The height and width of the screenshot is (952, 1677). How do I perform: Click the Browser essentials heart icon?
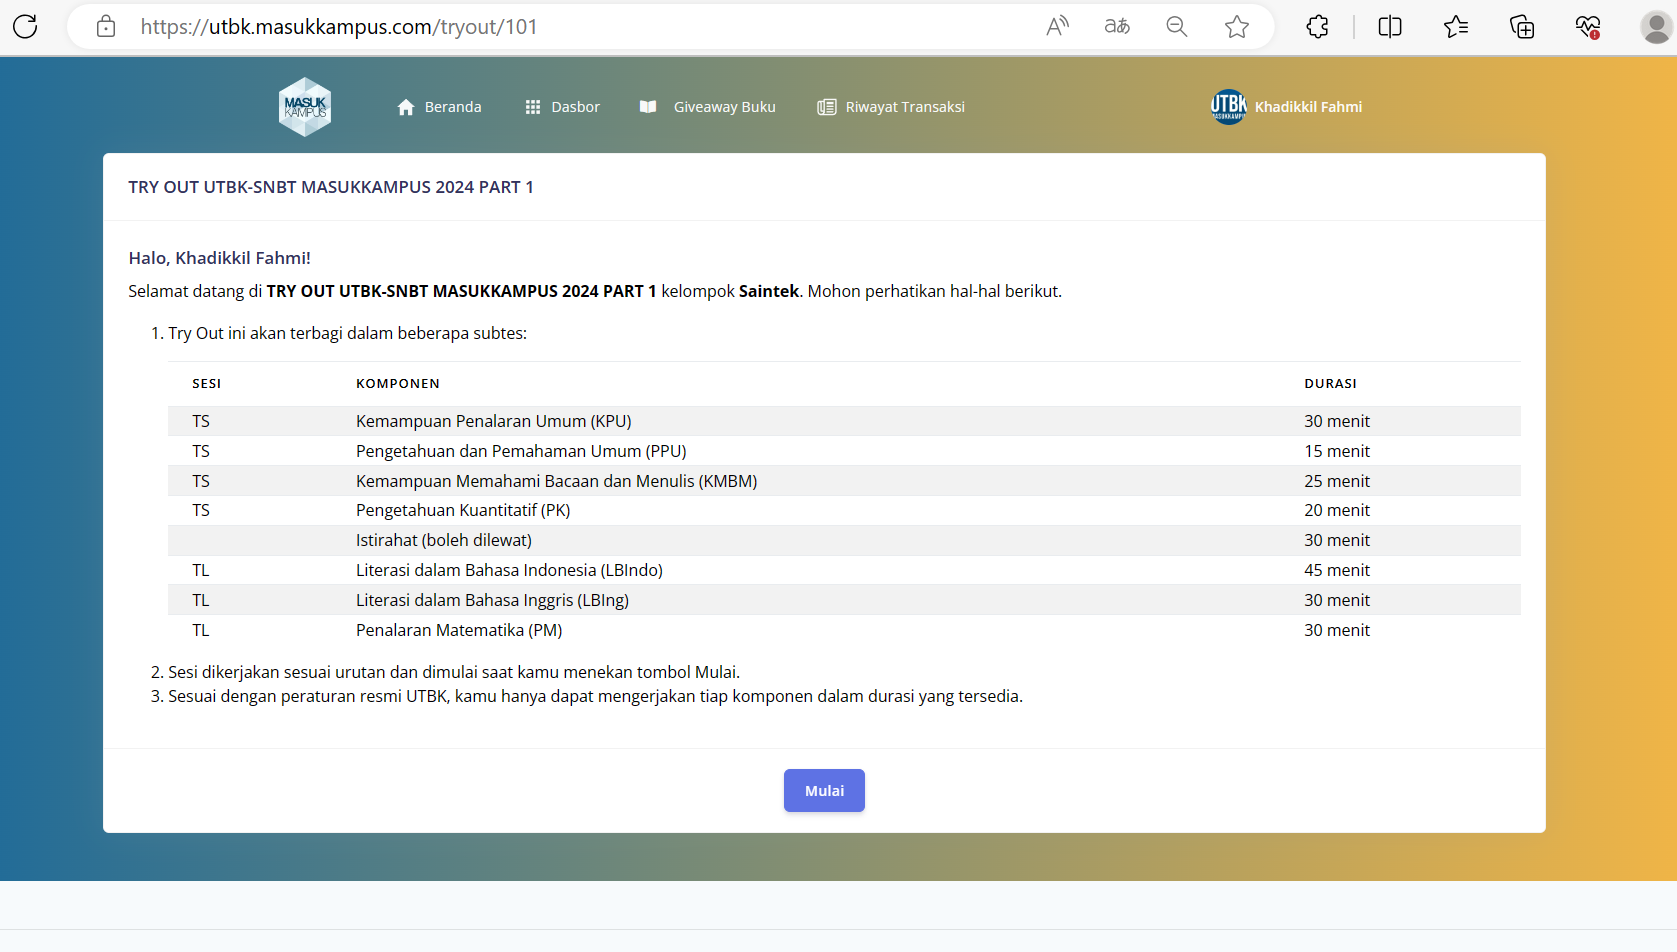[x=1588, y=27]
